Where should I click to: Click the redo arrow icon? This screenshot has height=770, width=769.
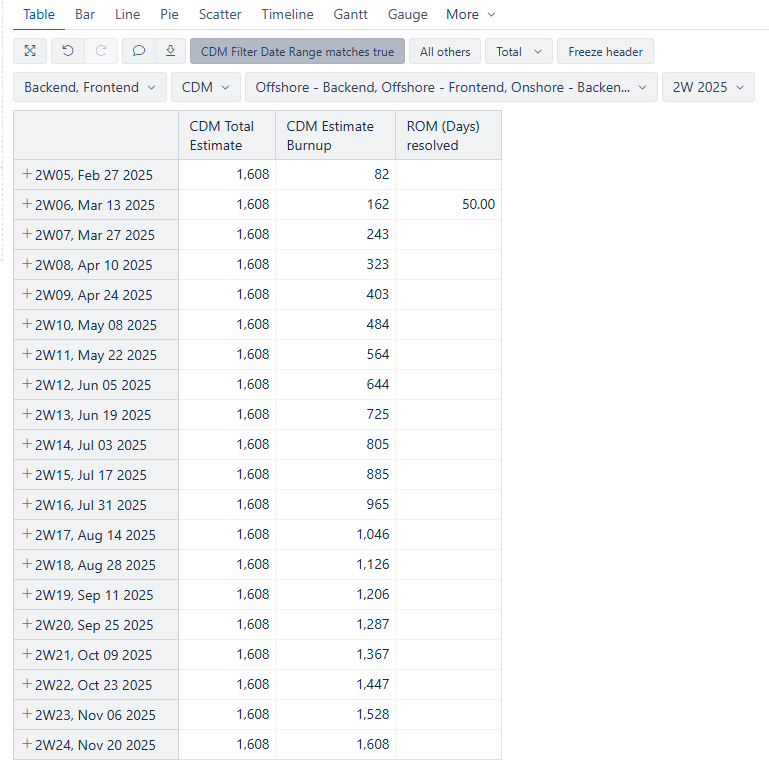click(x=101, y=51)
